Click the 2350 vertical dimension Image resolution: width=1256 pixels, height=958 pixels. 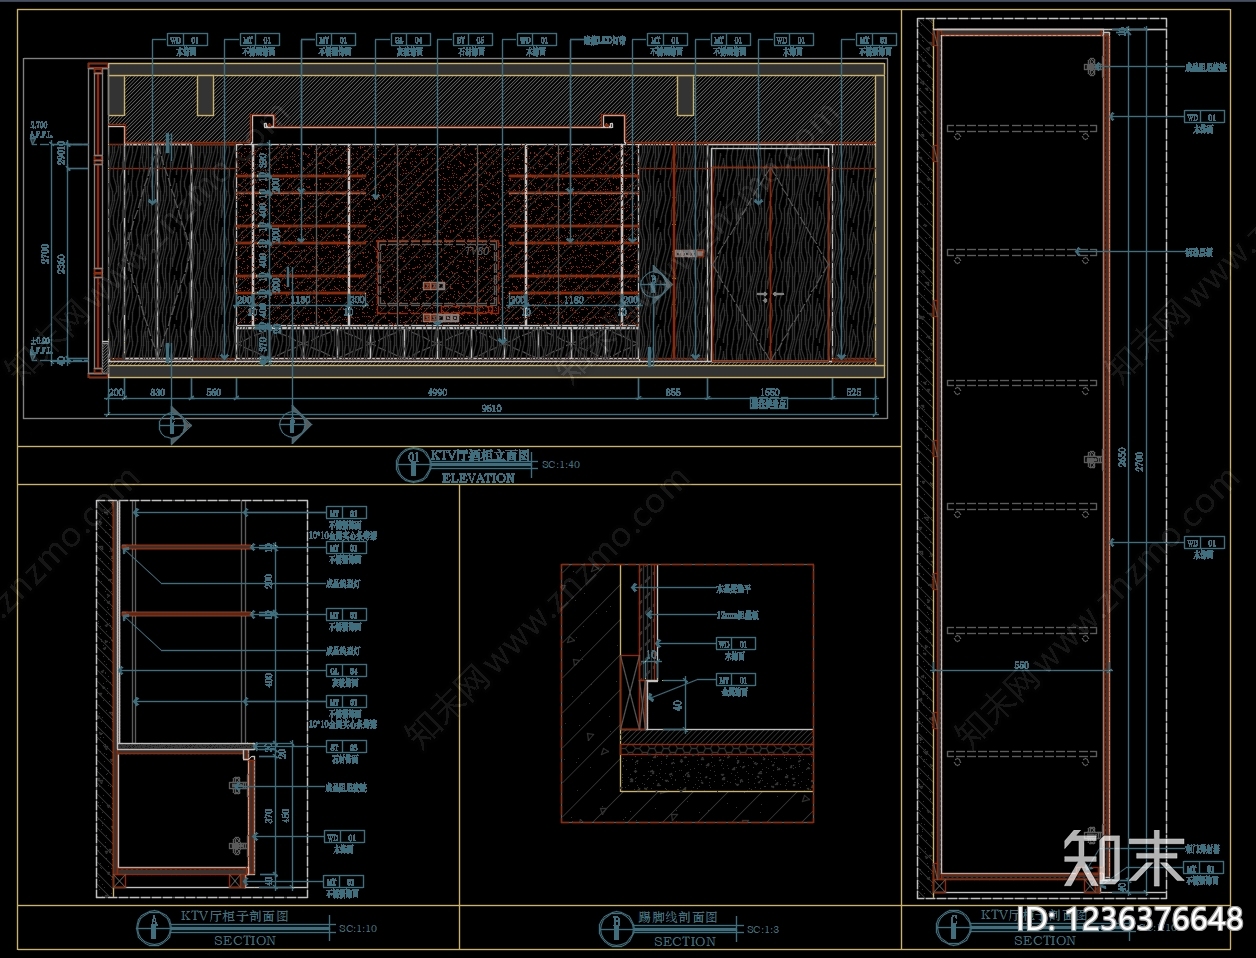pos(61,263)
